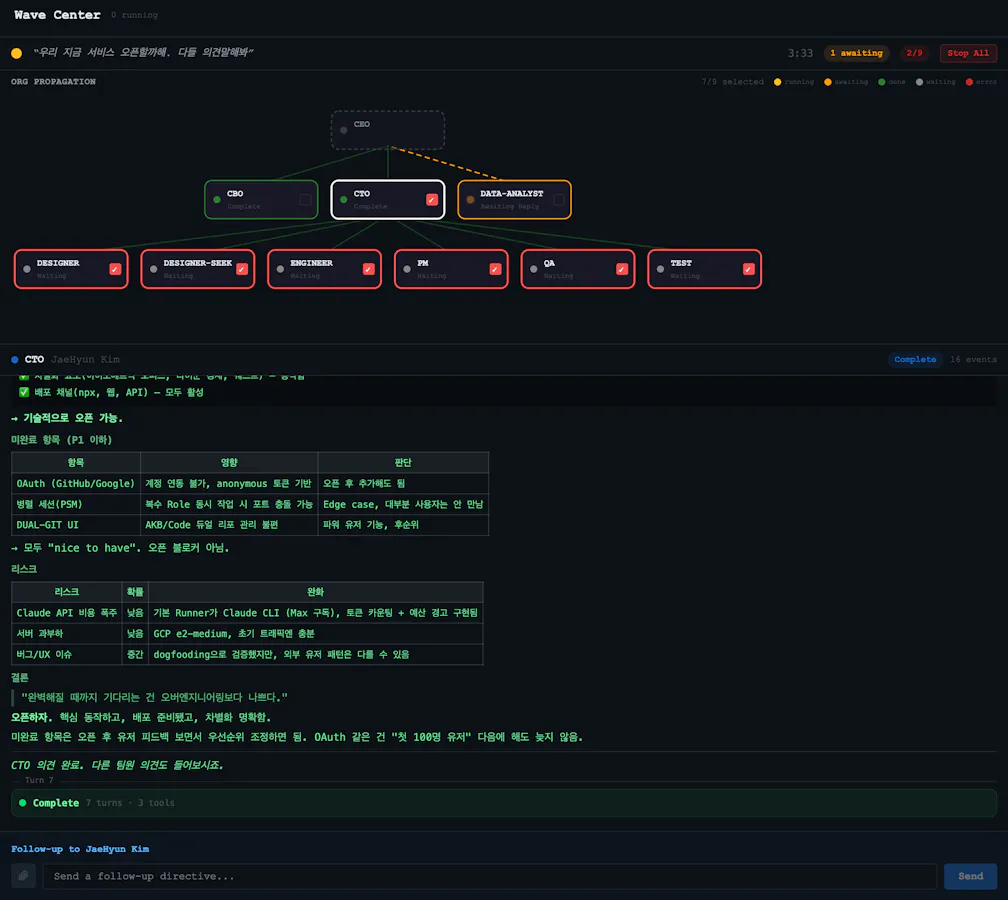Click the 'GCP e2-medium' mitigation cell
This screenshot has width=1008, height=900.
click(x=315, y=633)
